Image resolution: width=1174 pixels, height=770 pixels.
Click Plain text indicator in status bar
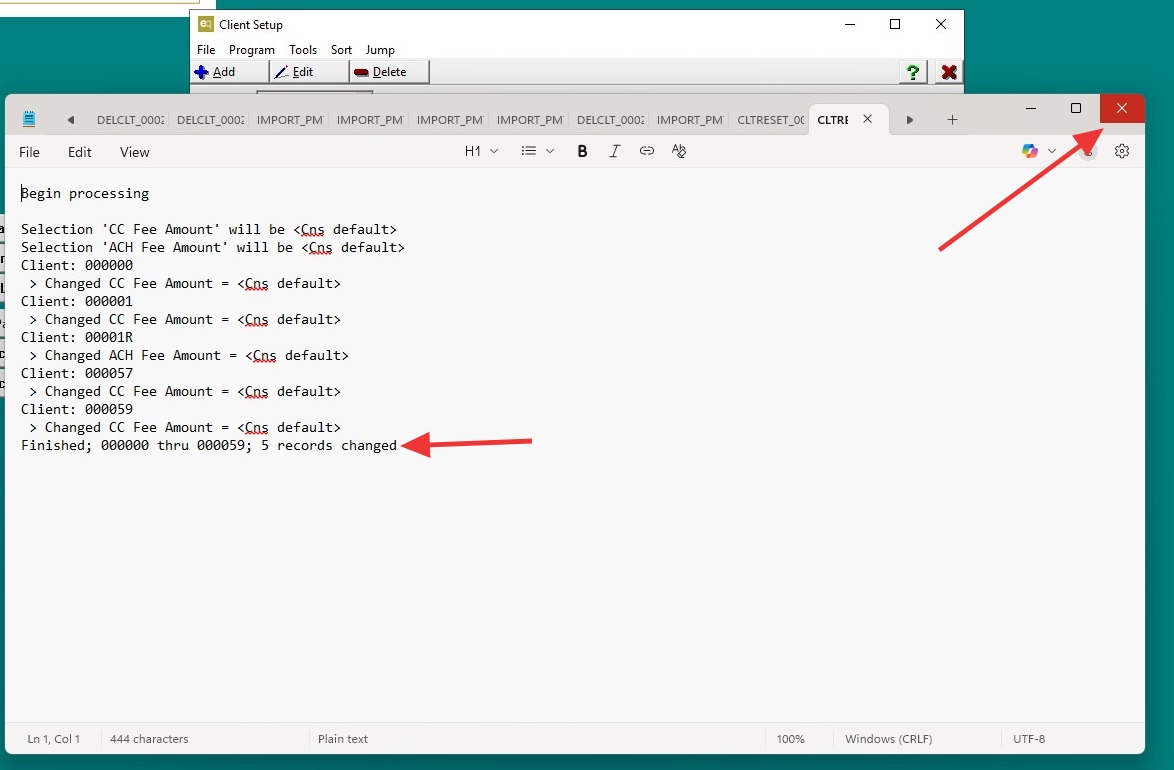click(x=343, y=739)
